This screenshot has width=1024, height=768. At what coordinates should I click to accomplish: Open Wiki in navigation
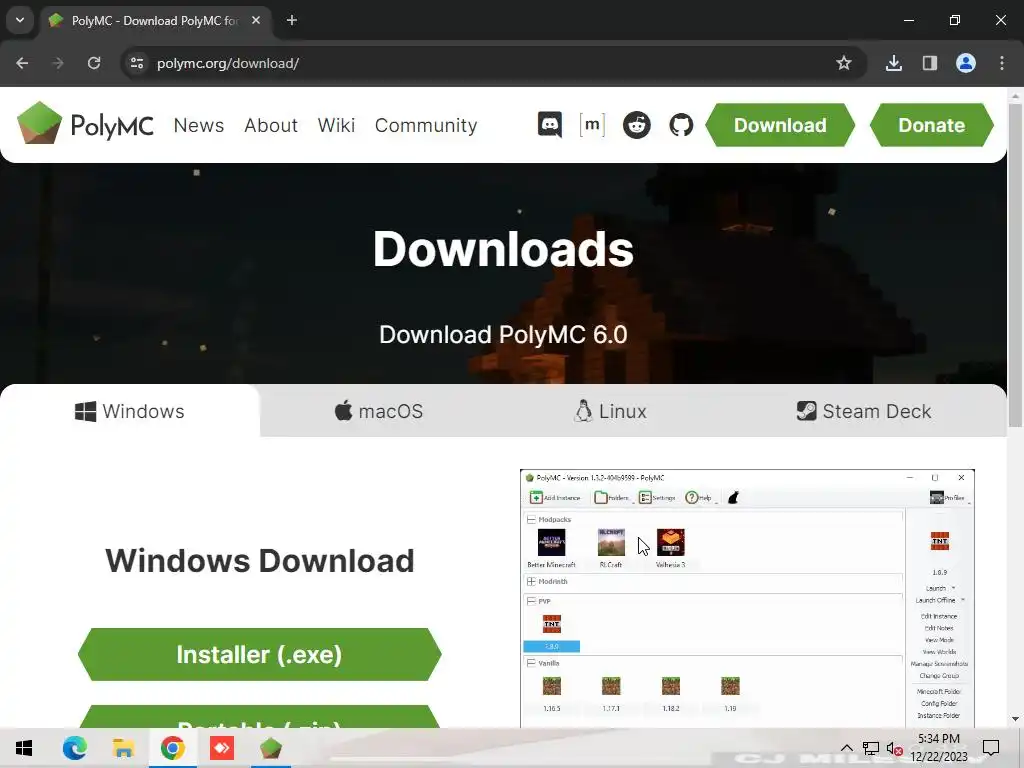point(336,125)
